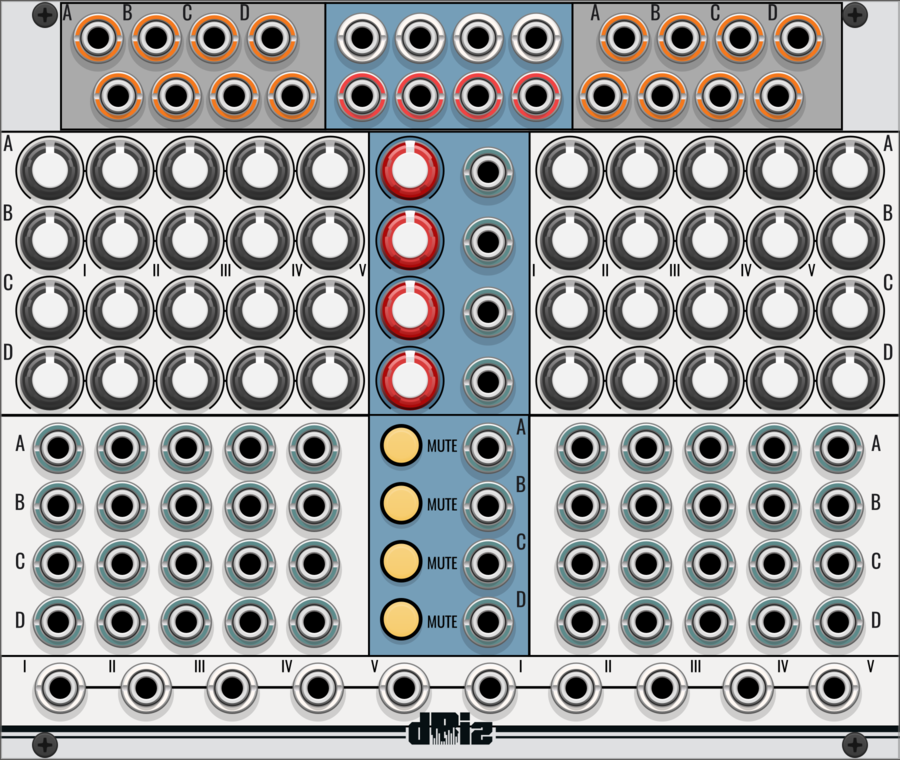Click the last red jack in top center section
900x760 pixels.
[536, 96]
